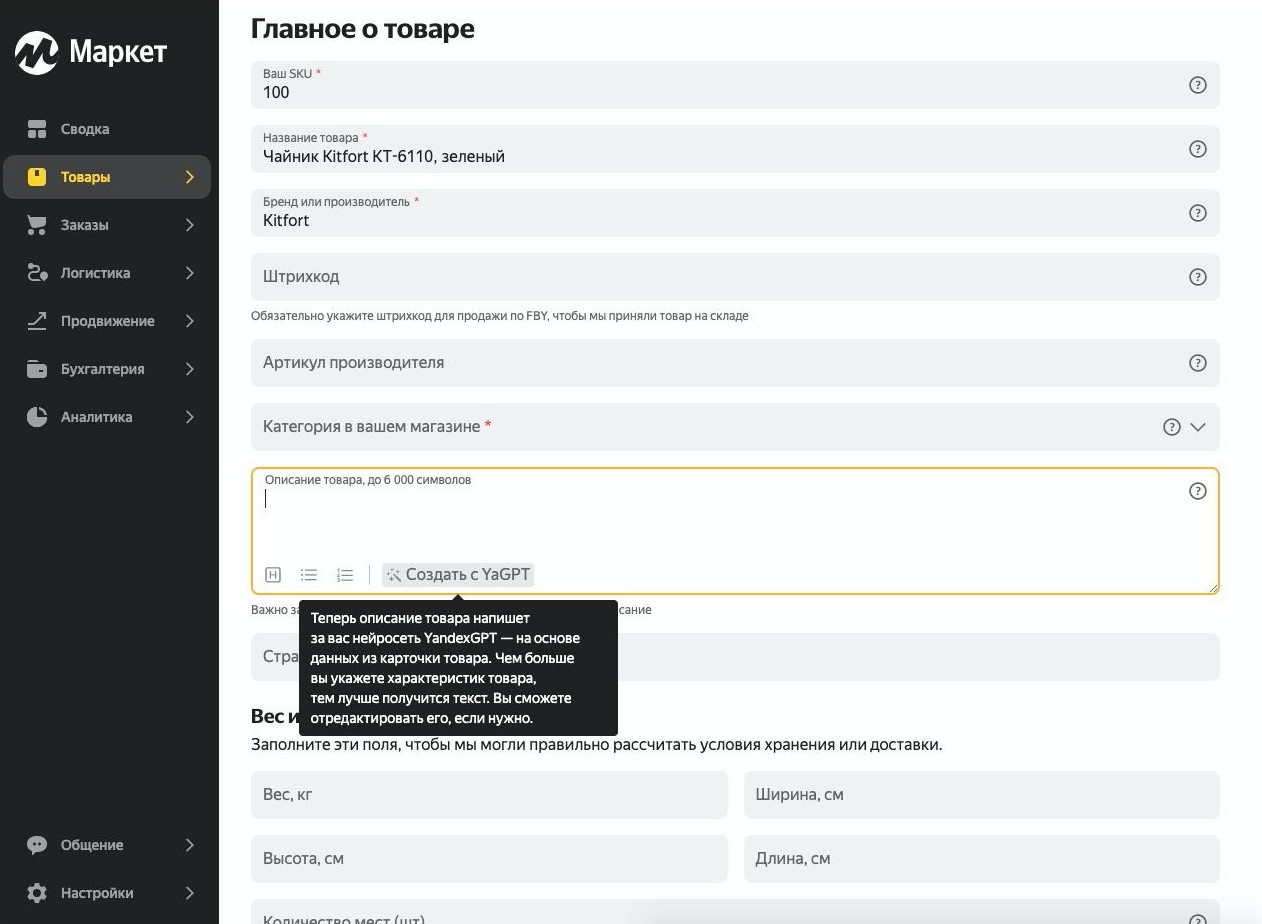Click help icon in description field
1262x924 pixels.
click(1197, 491)
